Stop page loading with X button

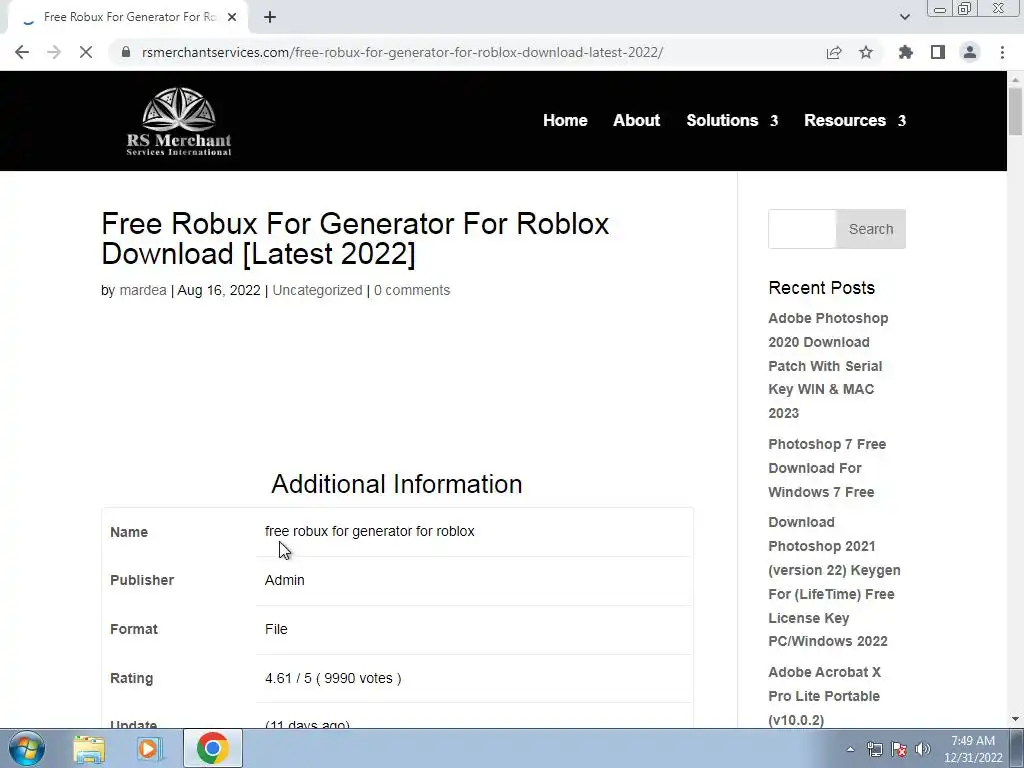[x=86, y=52]
